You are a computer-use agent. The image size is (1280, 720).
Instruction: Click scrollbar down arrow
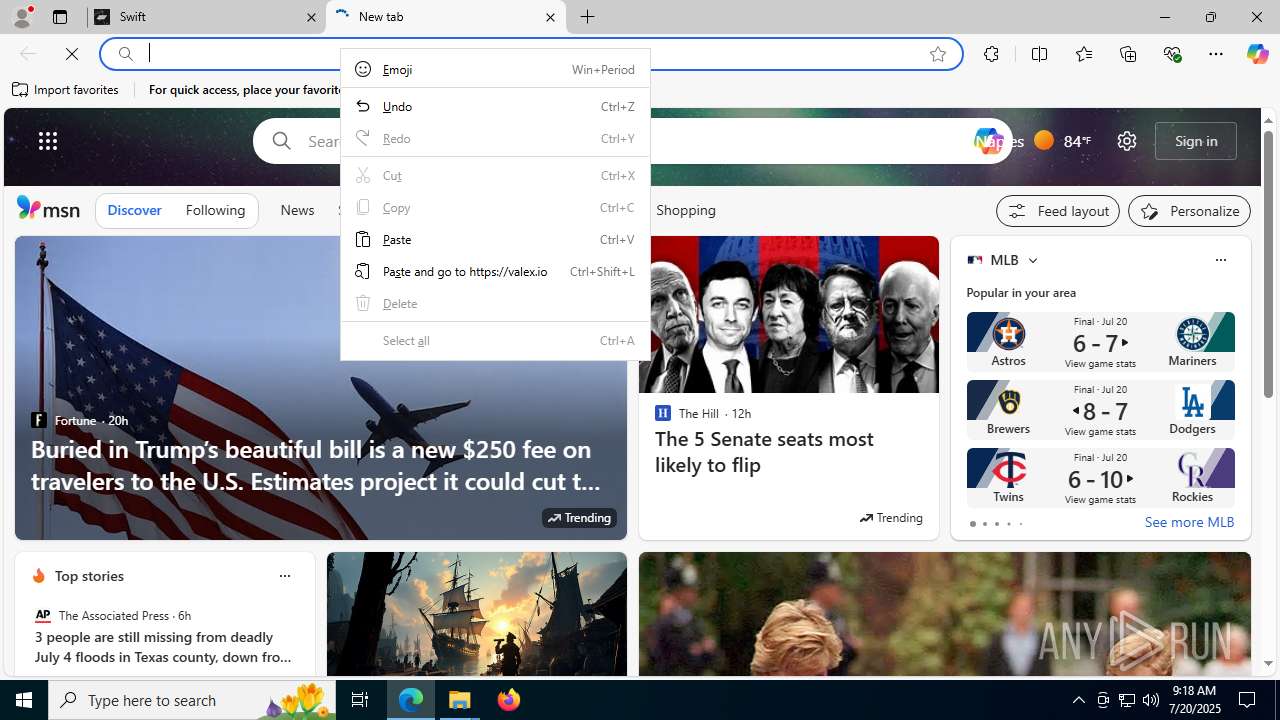pyautogui.click(x=1268, y=664)
